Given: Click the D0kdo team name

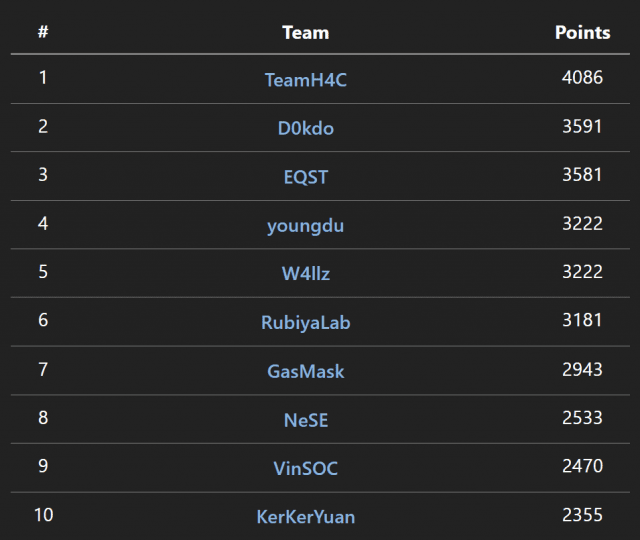Looking at the screenshot, I should coord(305,128).
